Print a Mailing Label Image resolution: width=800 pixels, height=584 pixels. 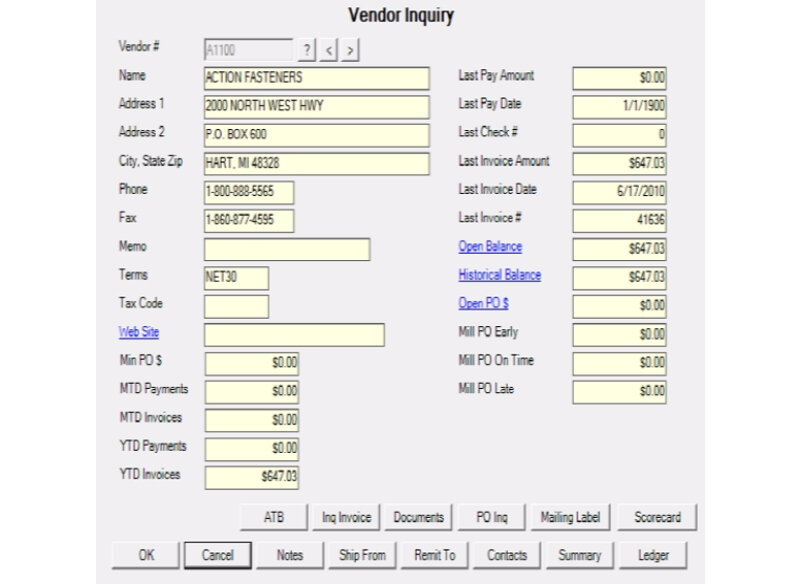tap(570, 517)
